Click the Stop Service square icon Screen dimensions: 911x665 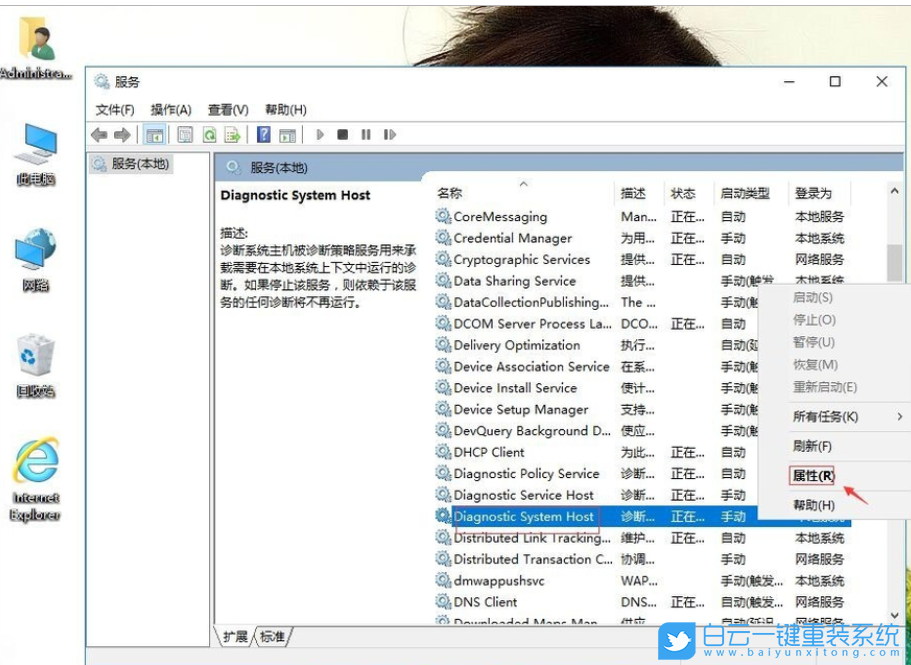click(x=343, y=135)
